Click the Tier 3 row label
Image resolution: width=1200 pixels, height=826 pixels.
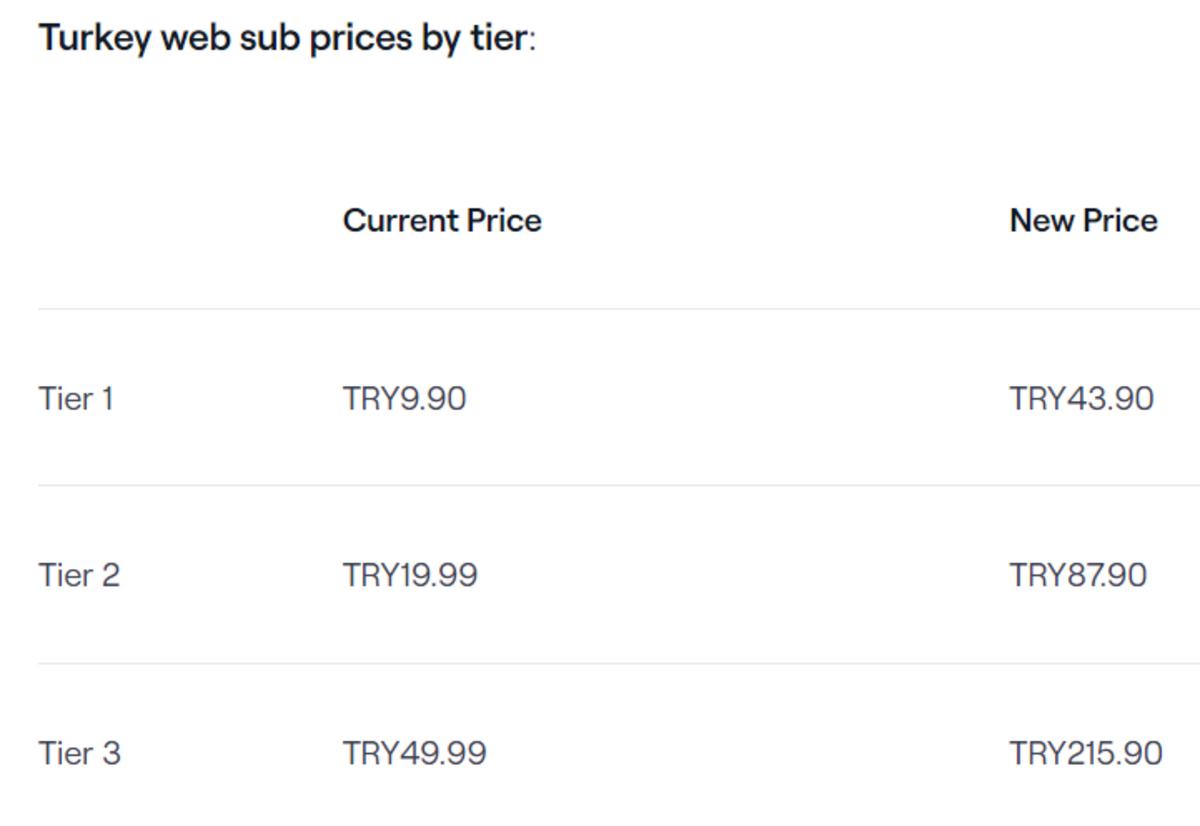pyautogui.click(x=79, y=753)
